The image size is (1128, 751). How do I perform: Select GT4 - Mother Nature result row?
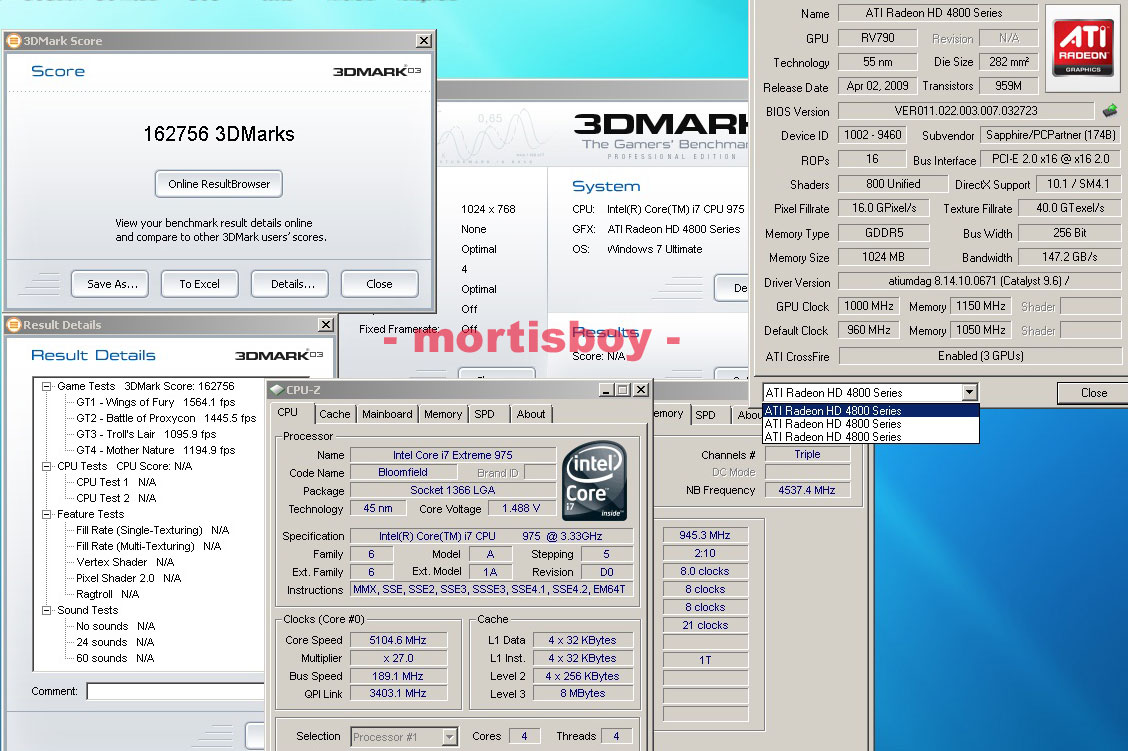[155, 450]
